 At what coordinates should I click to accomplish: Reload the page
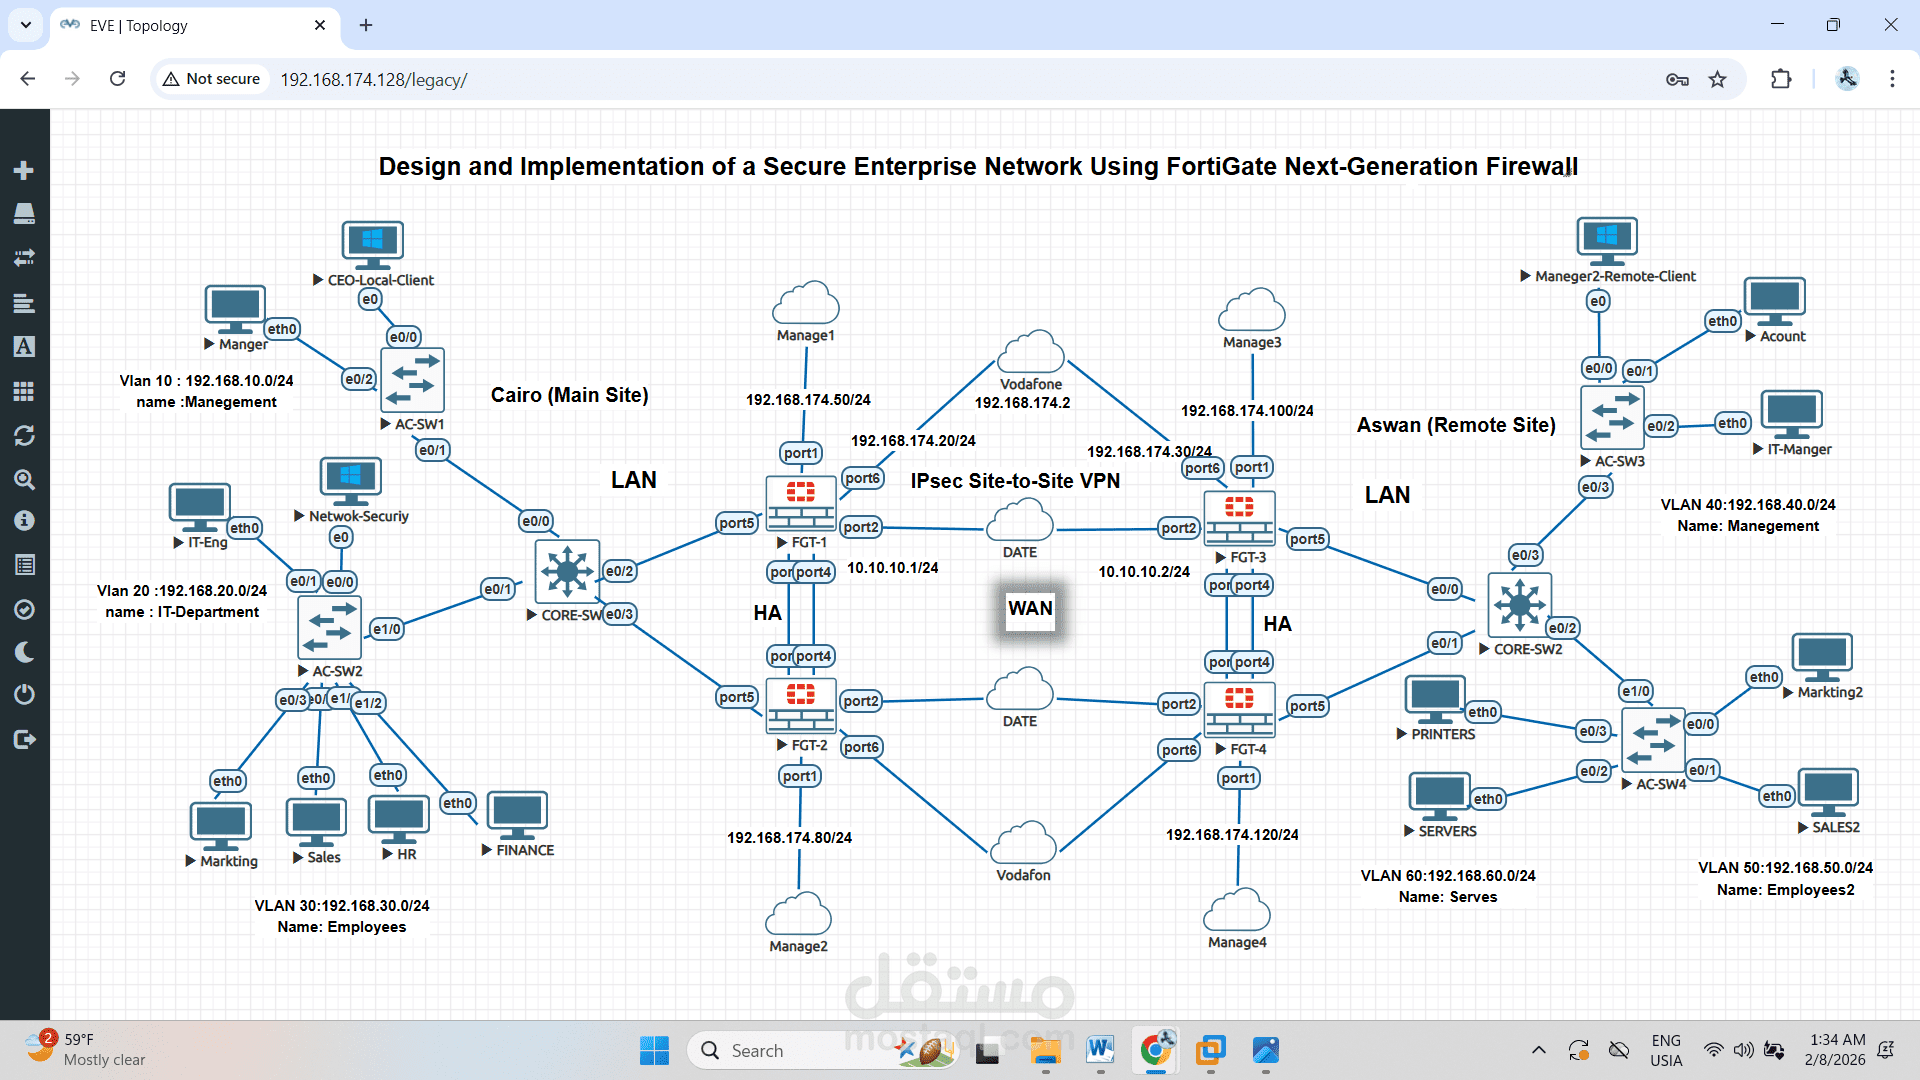click(x=118, y=79)
